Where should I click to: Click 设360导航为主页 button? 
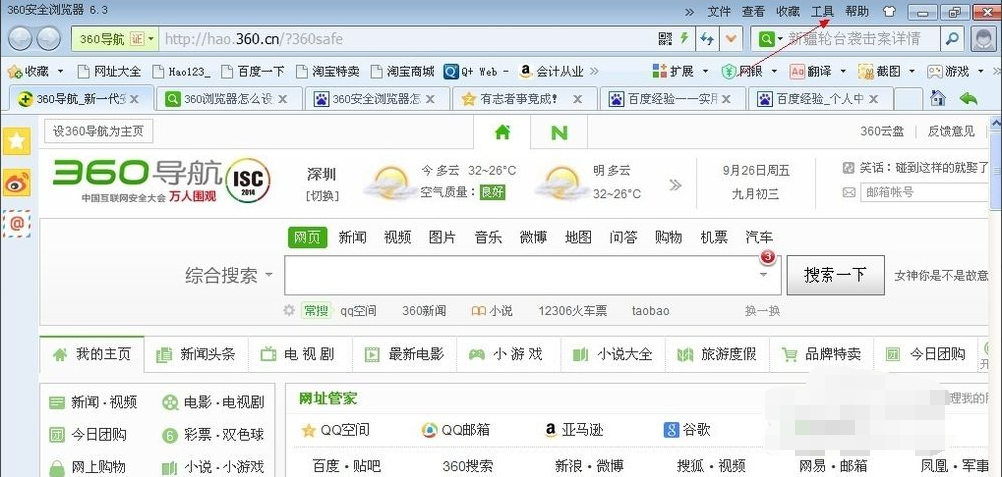point(98,132)
